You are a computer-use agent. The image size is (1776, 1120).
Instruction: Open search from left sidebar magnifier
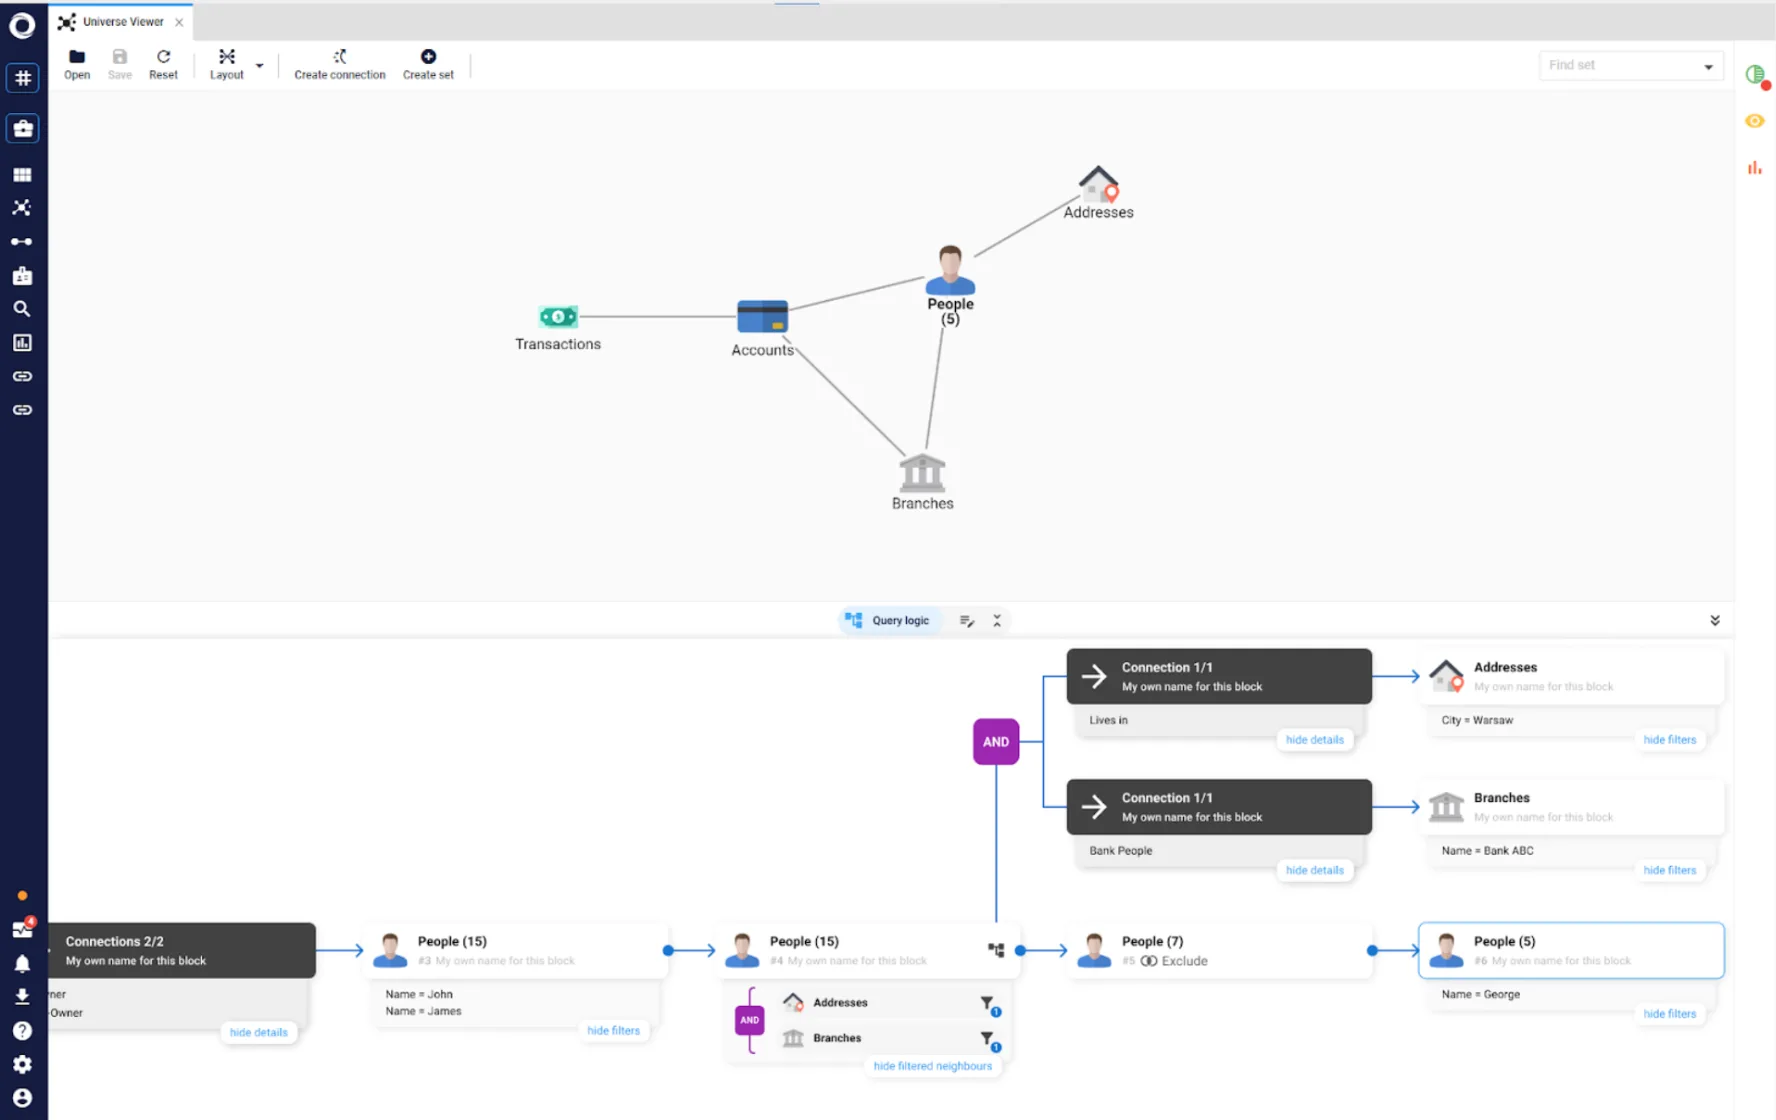[22, 309]
